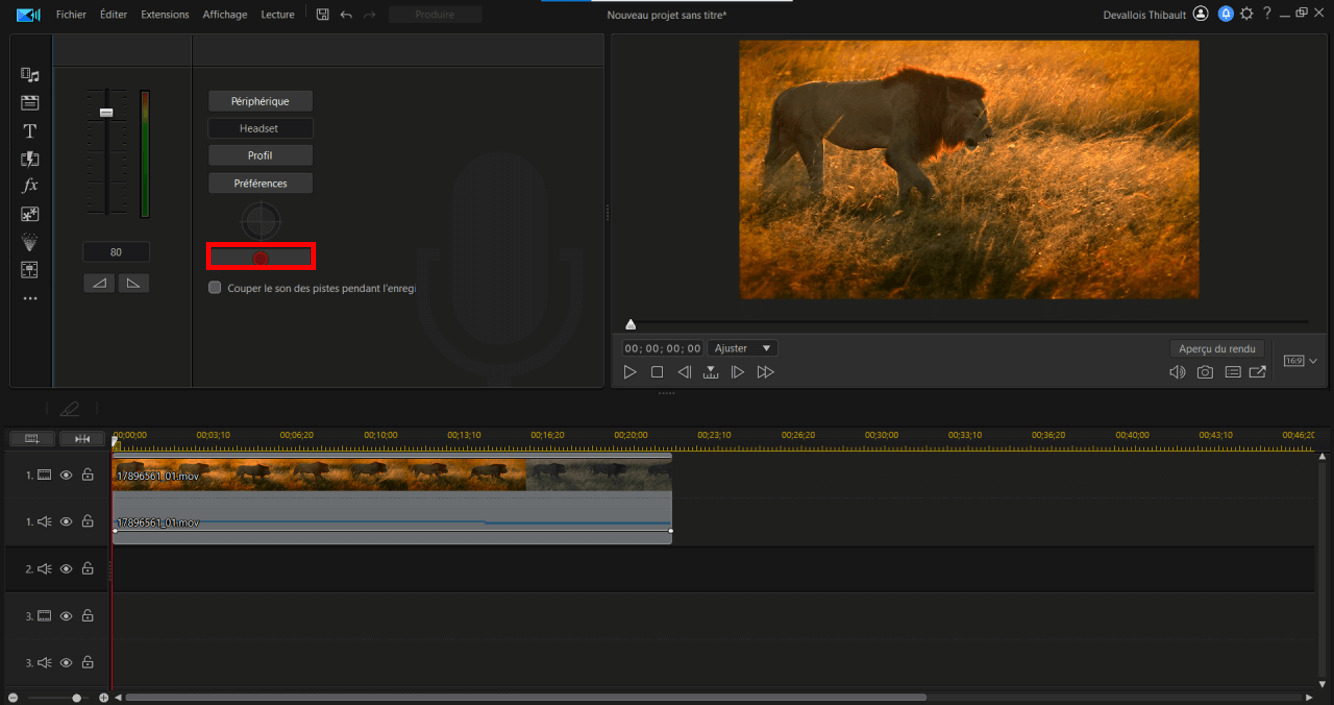The image size is (1334, 705).
Task: Toggle the eye on audio track 2
Action: pyautogui.click(x=66, y=569)
